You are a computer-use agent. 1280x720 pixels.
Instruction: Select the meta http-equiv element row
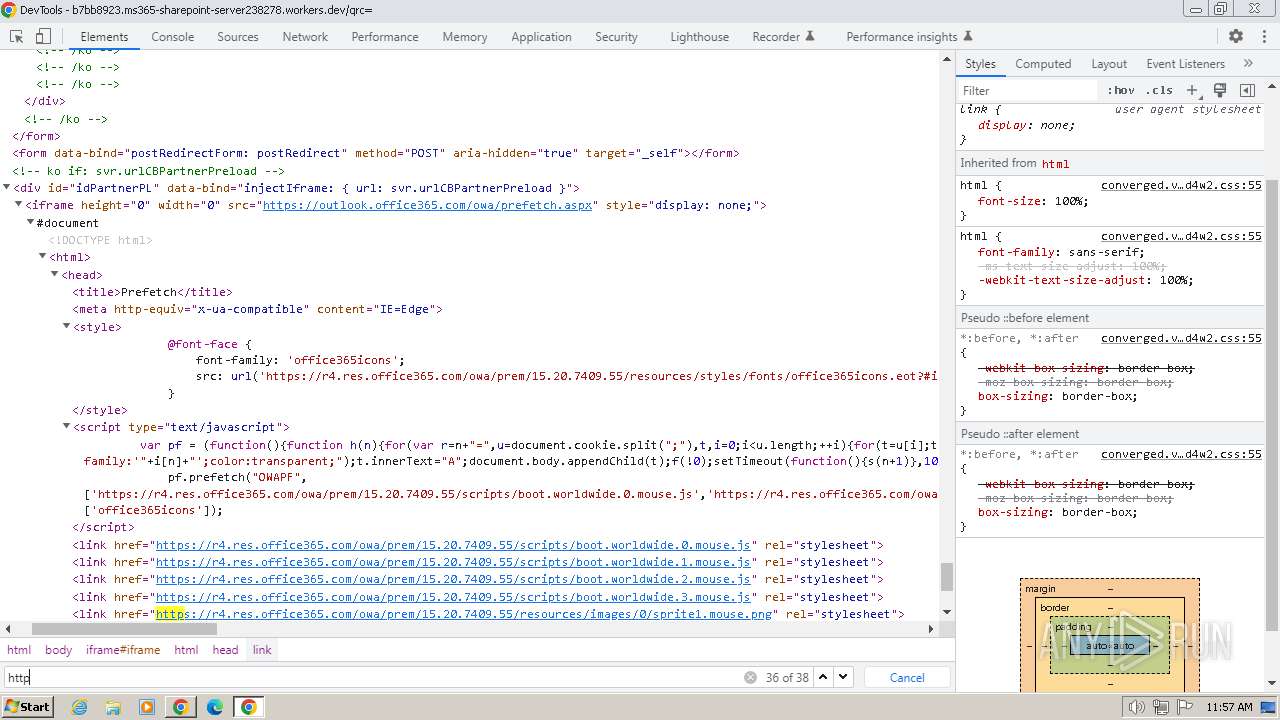point(257,309)
